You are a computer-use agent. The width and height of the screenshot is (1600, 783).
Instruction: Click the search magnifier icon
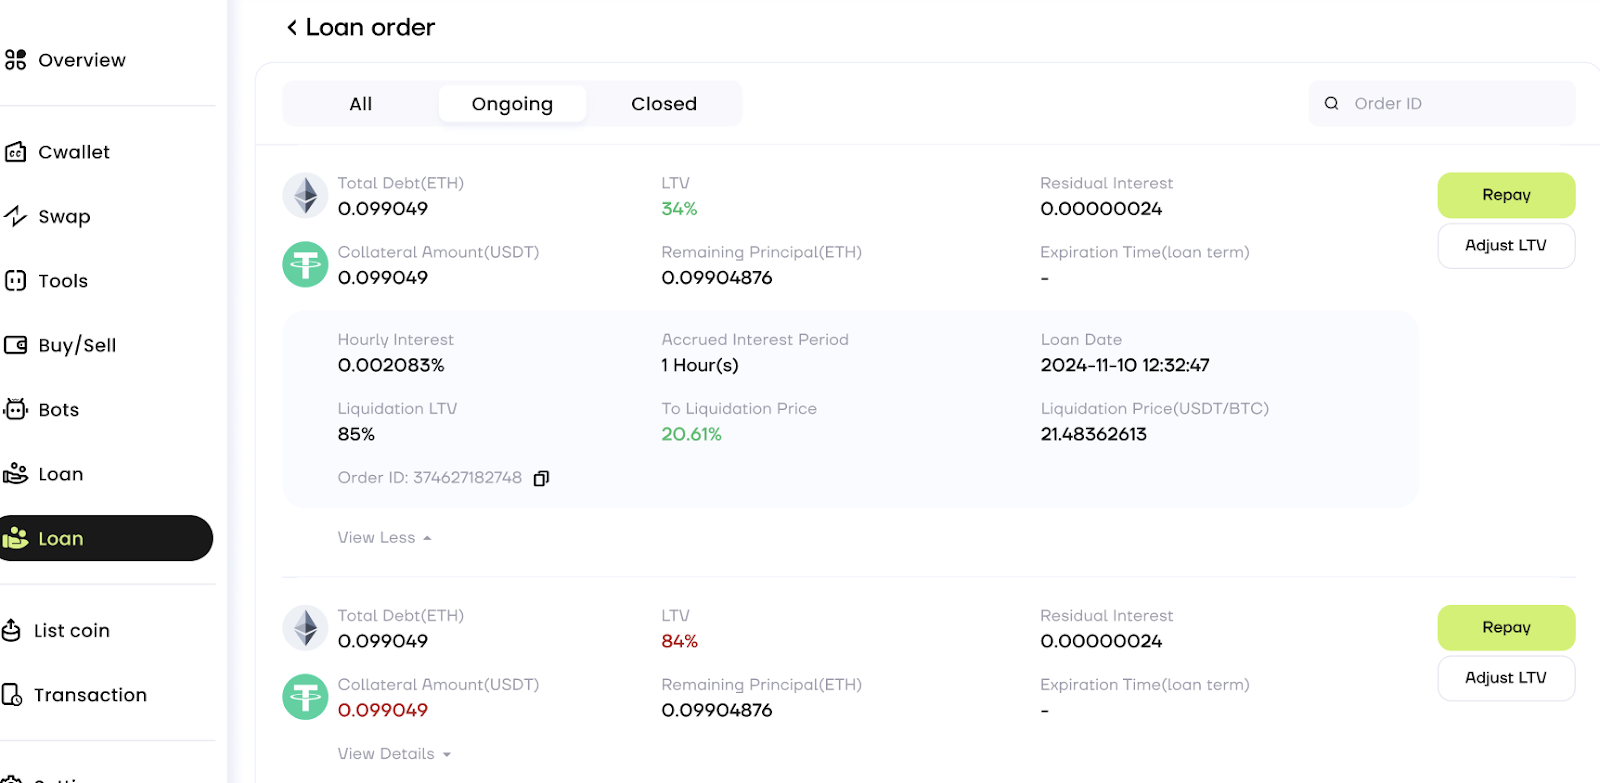pyautogui.click(x=1331, y=103)
